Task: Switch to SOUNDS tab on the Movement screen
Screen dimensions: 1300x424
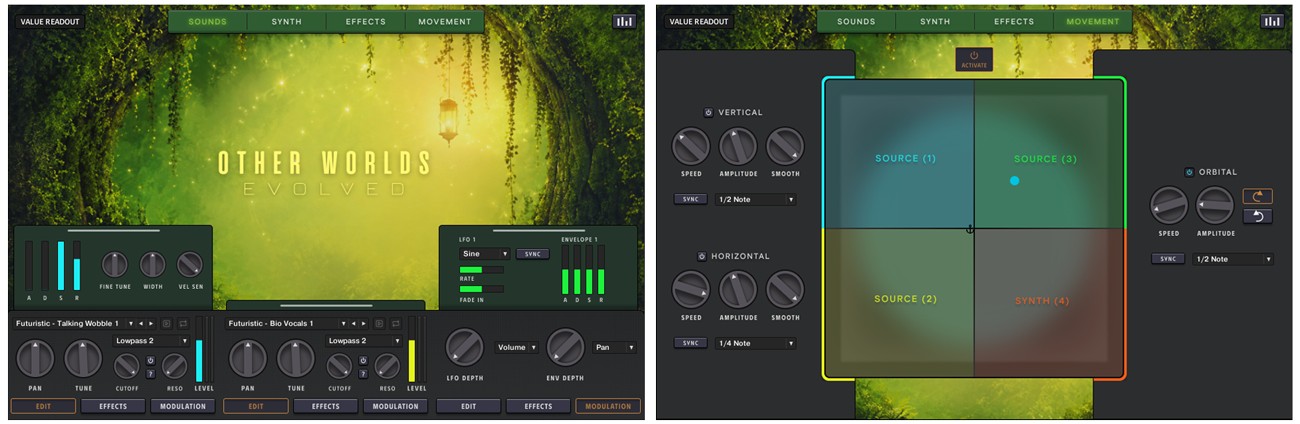Action: [856, 21]
